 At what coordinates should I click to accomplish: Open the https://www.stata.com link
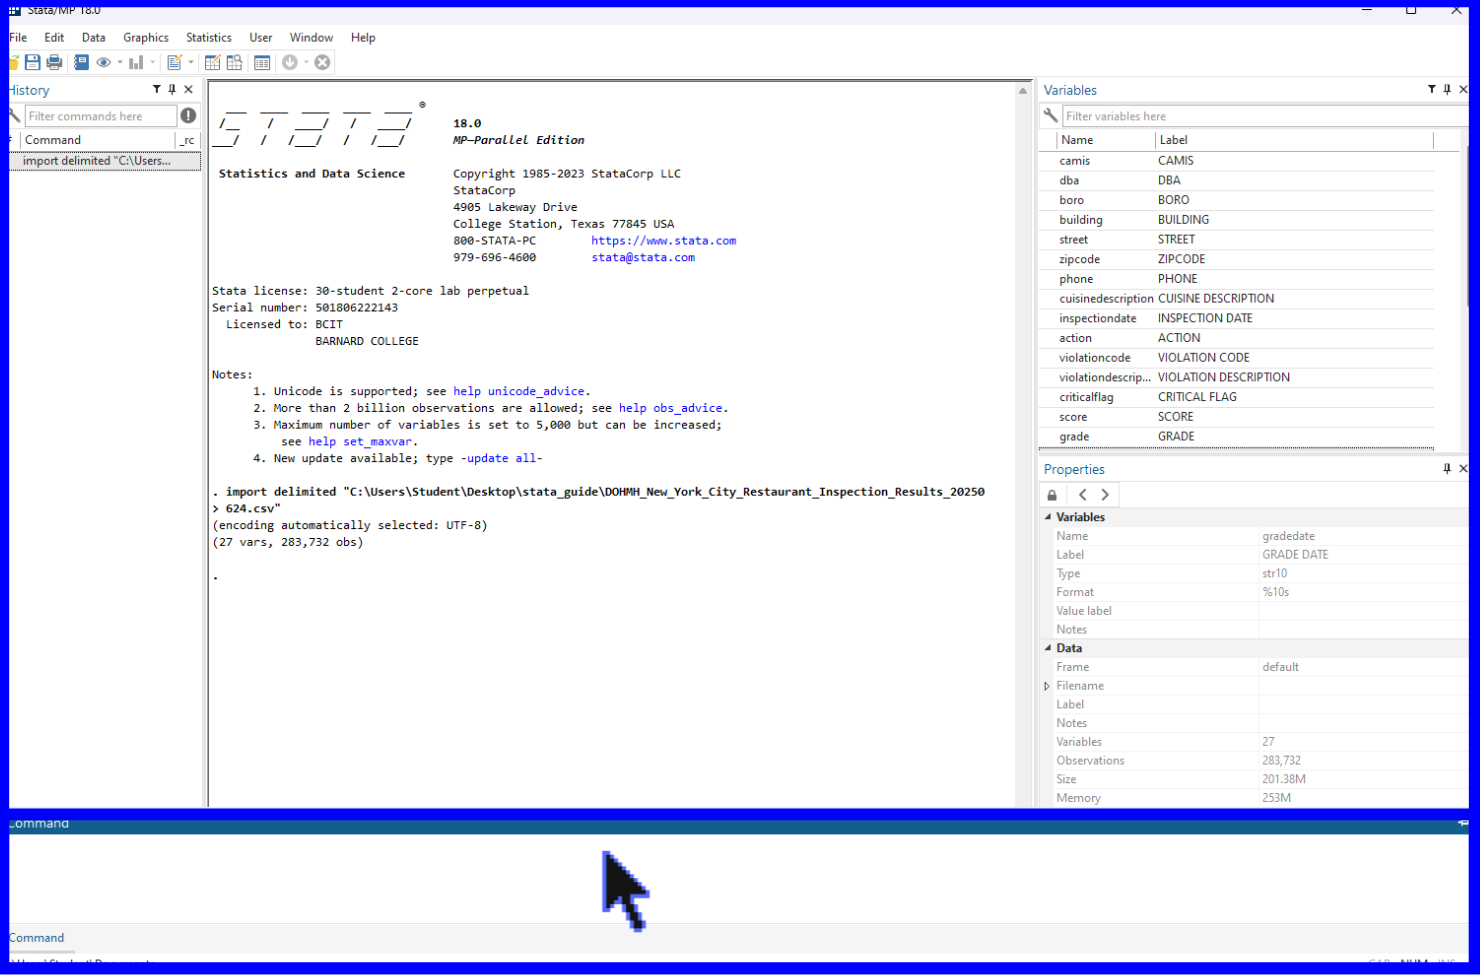(663, 241)
